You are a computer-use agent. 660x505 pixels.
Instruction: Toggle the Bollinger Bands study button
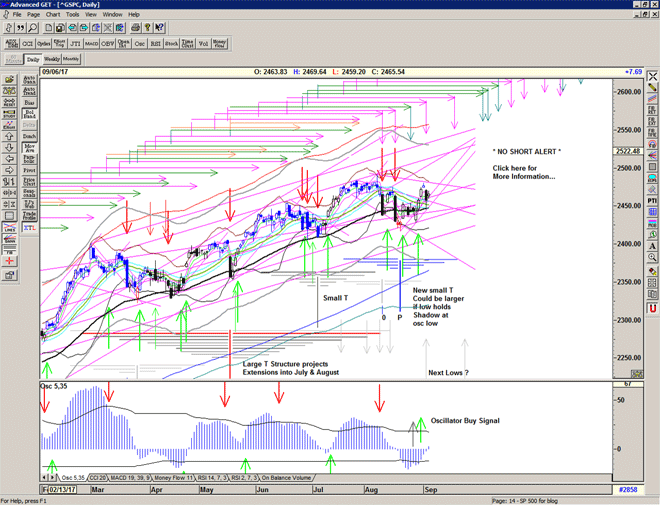pos(29,113)
